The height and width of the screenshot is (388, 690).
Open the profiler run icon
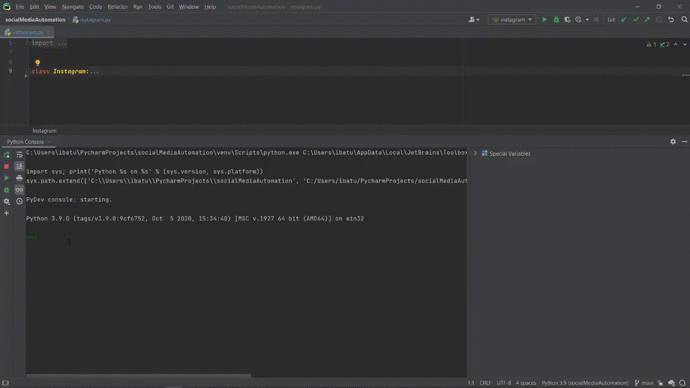coord(578,19)
